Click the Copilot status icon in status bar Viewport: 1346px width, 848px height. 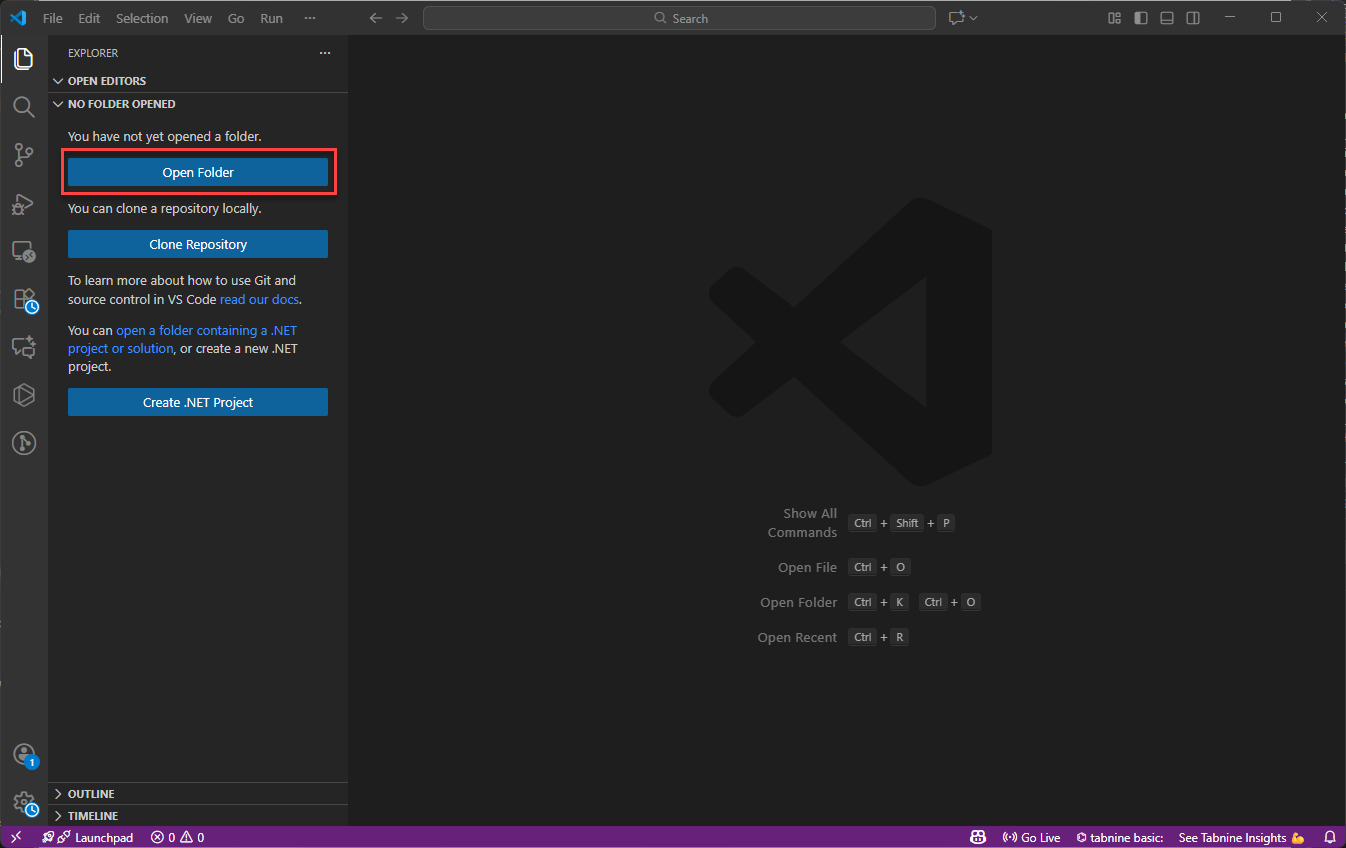pyautogui.click(x=978, y=837)
